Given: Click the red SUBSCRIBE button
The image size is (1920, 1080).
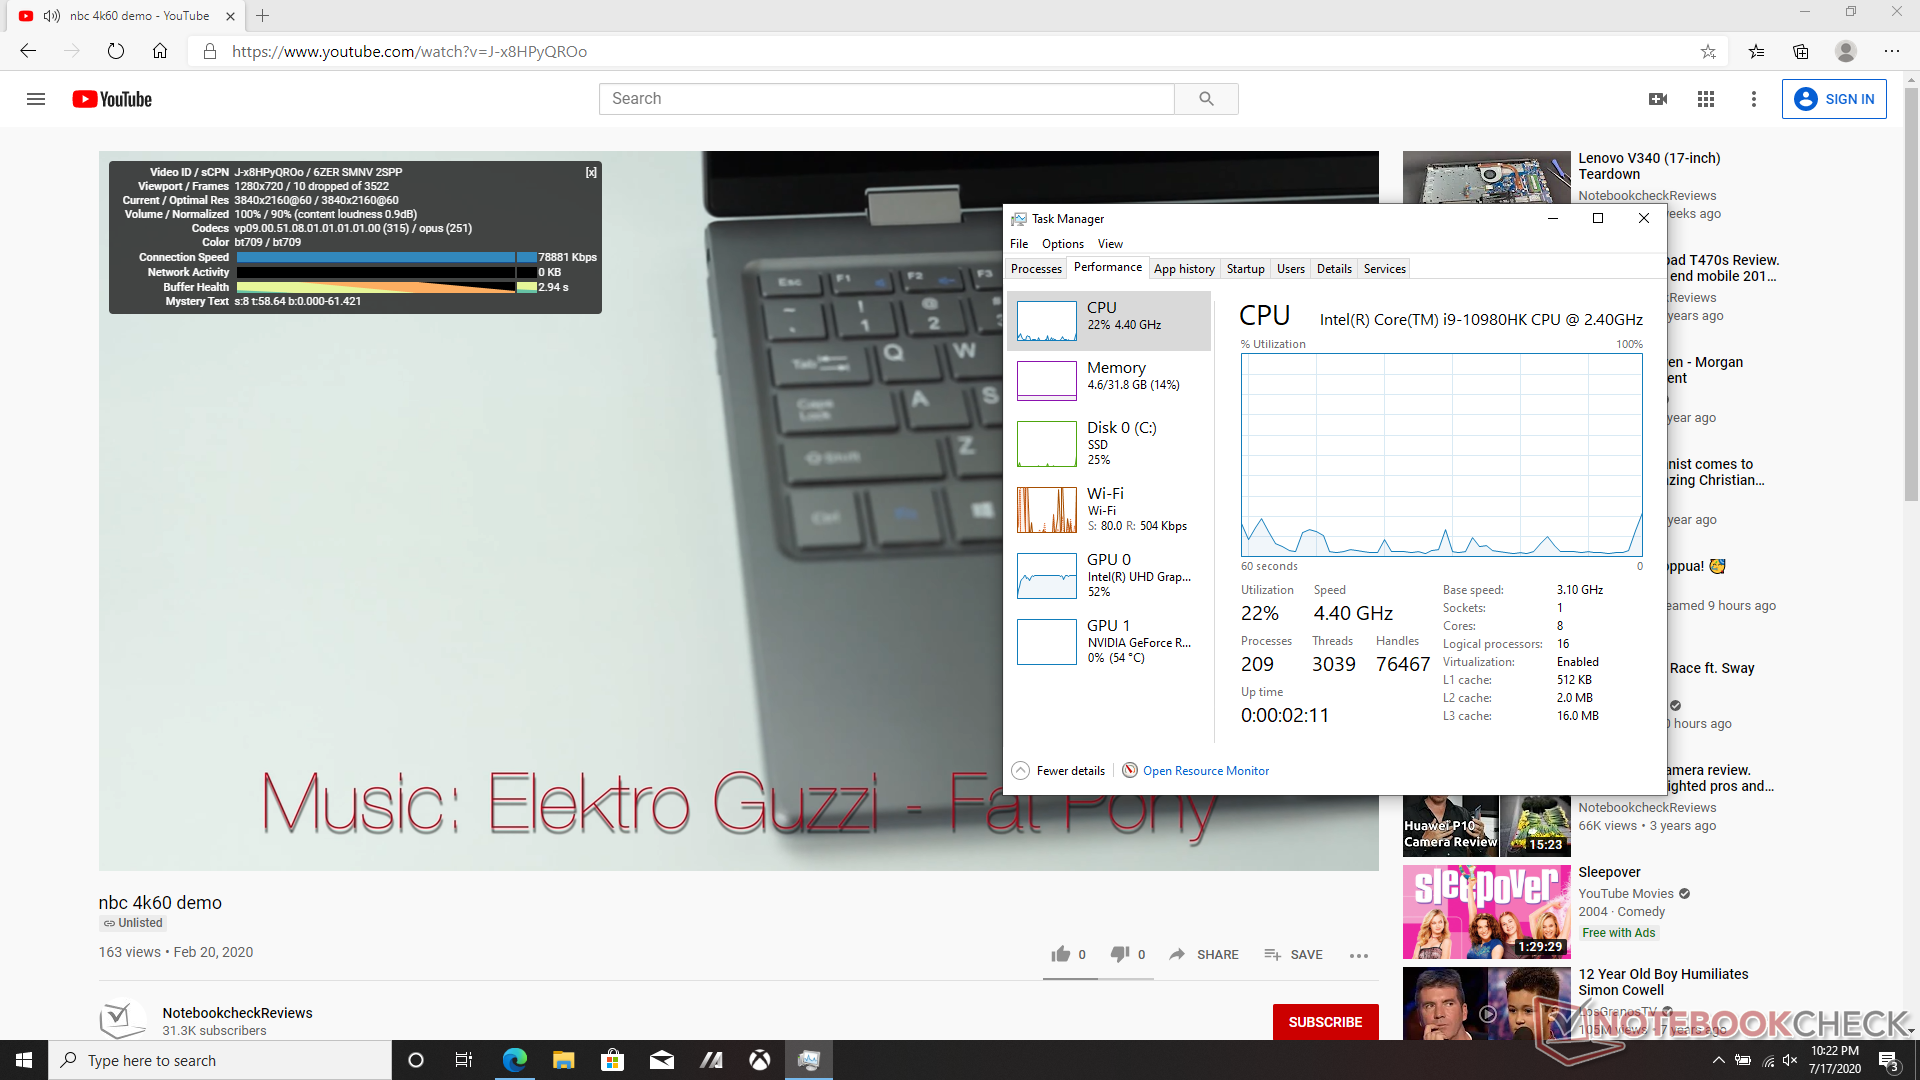Looking at the screenshot, I should pyautogui.click(x=1325, y=1021).
